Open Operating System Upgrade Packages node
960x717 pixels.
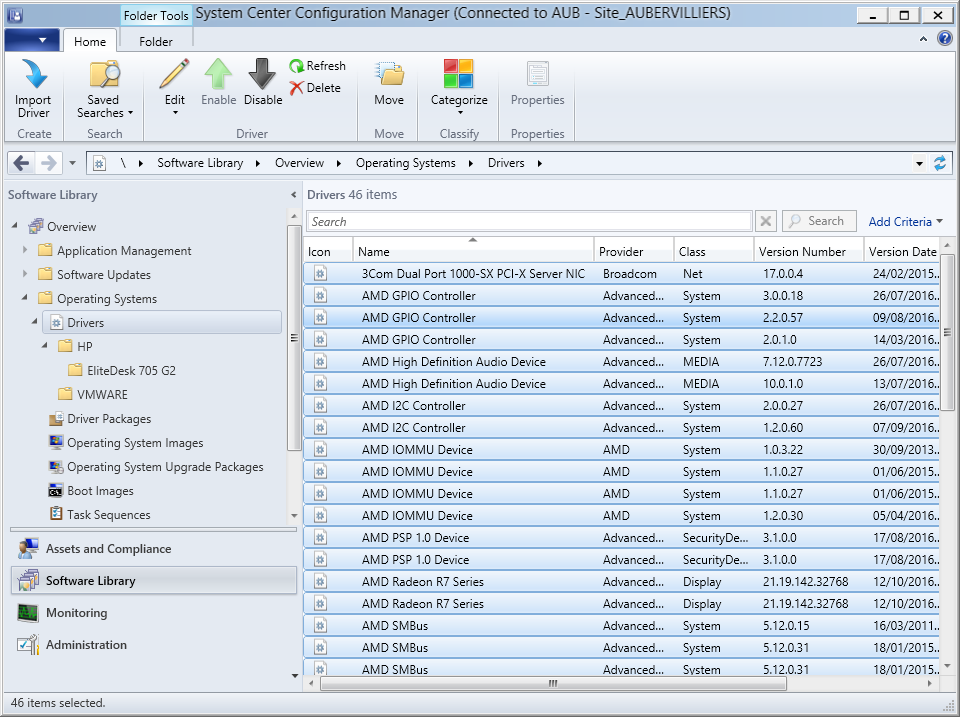[156, 467]
